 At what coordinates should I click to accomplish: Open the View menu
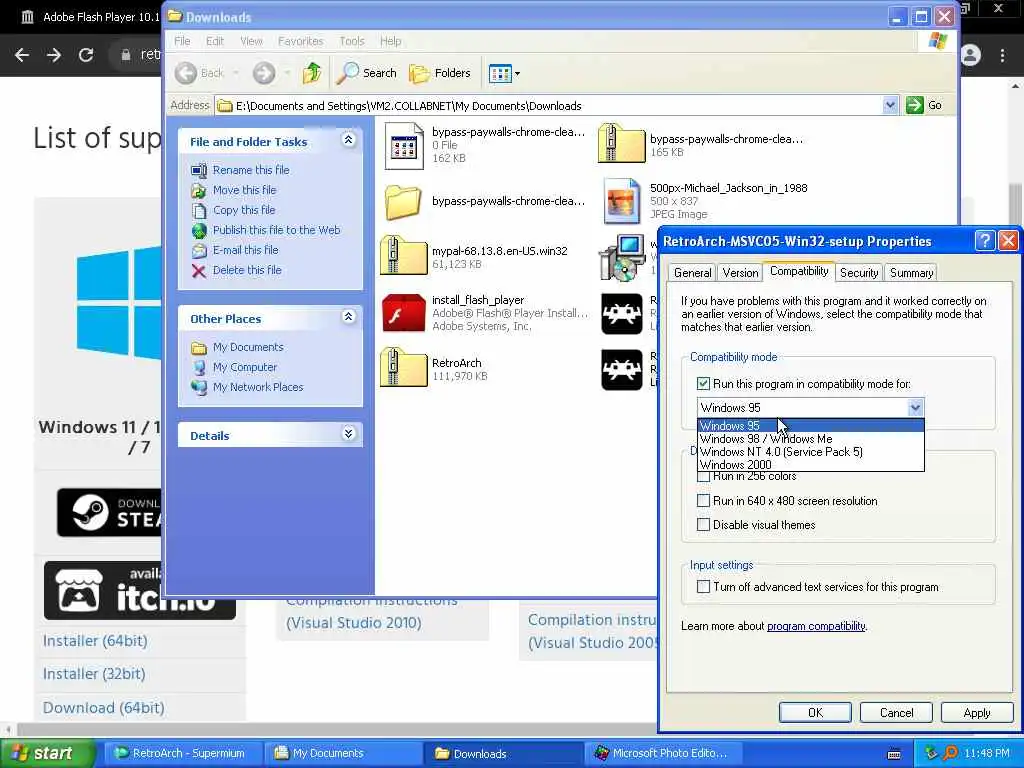251,41
